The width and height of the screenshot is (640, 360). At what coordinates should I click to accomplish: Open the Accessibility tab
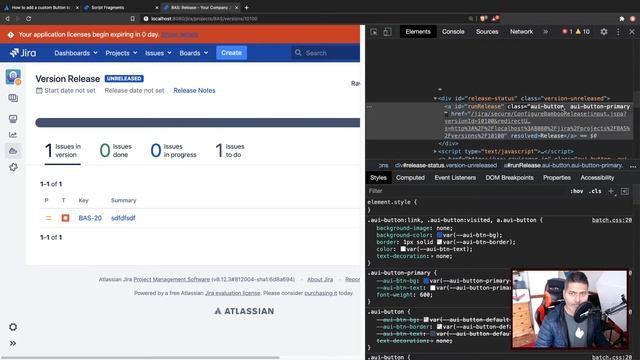point(597,178)
